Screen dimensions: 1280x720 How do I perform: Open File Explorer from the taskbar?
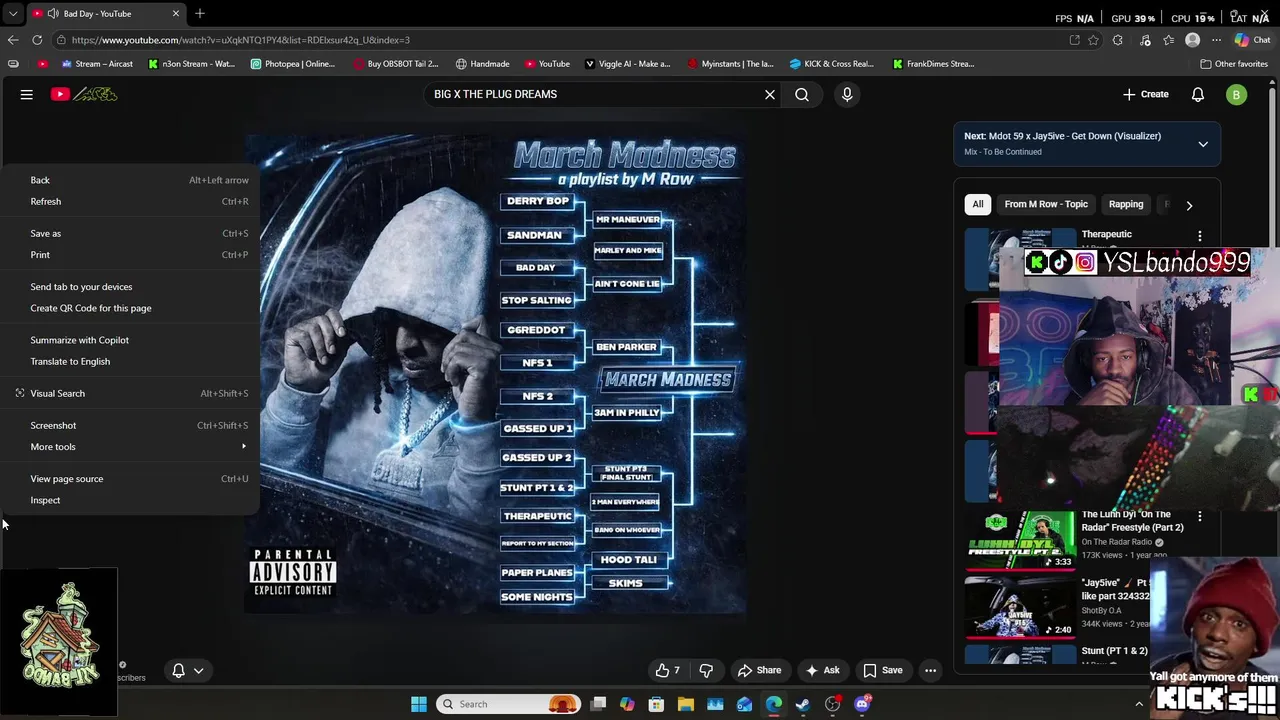tap(686, 704)
